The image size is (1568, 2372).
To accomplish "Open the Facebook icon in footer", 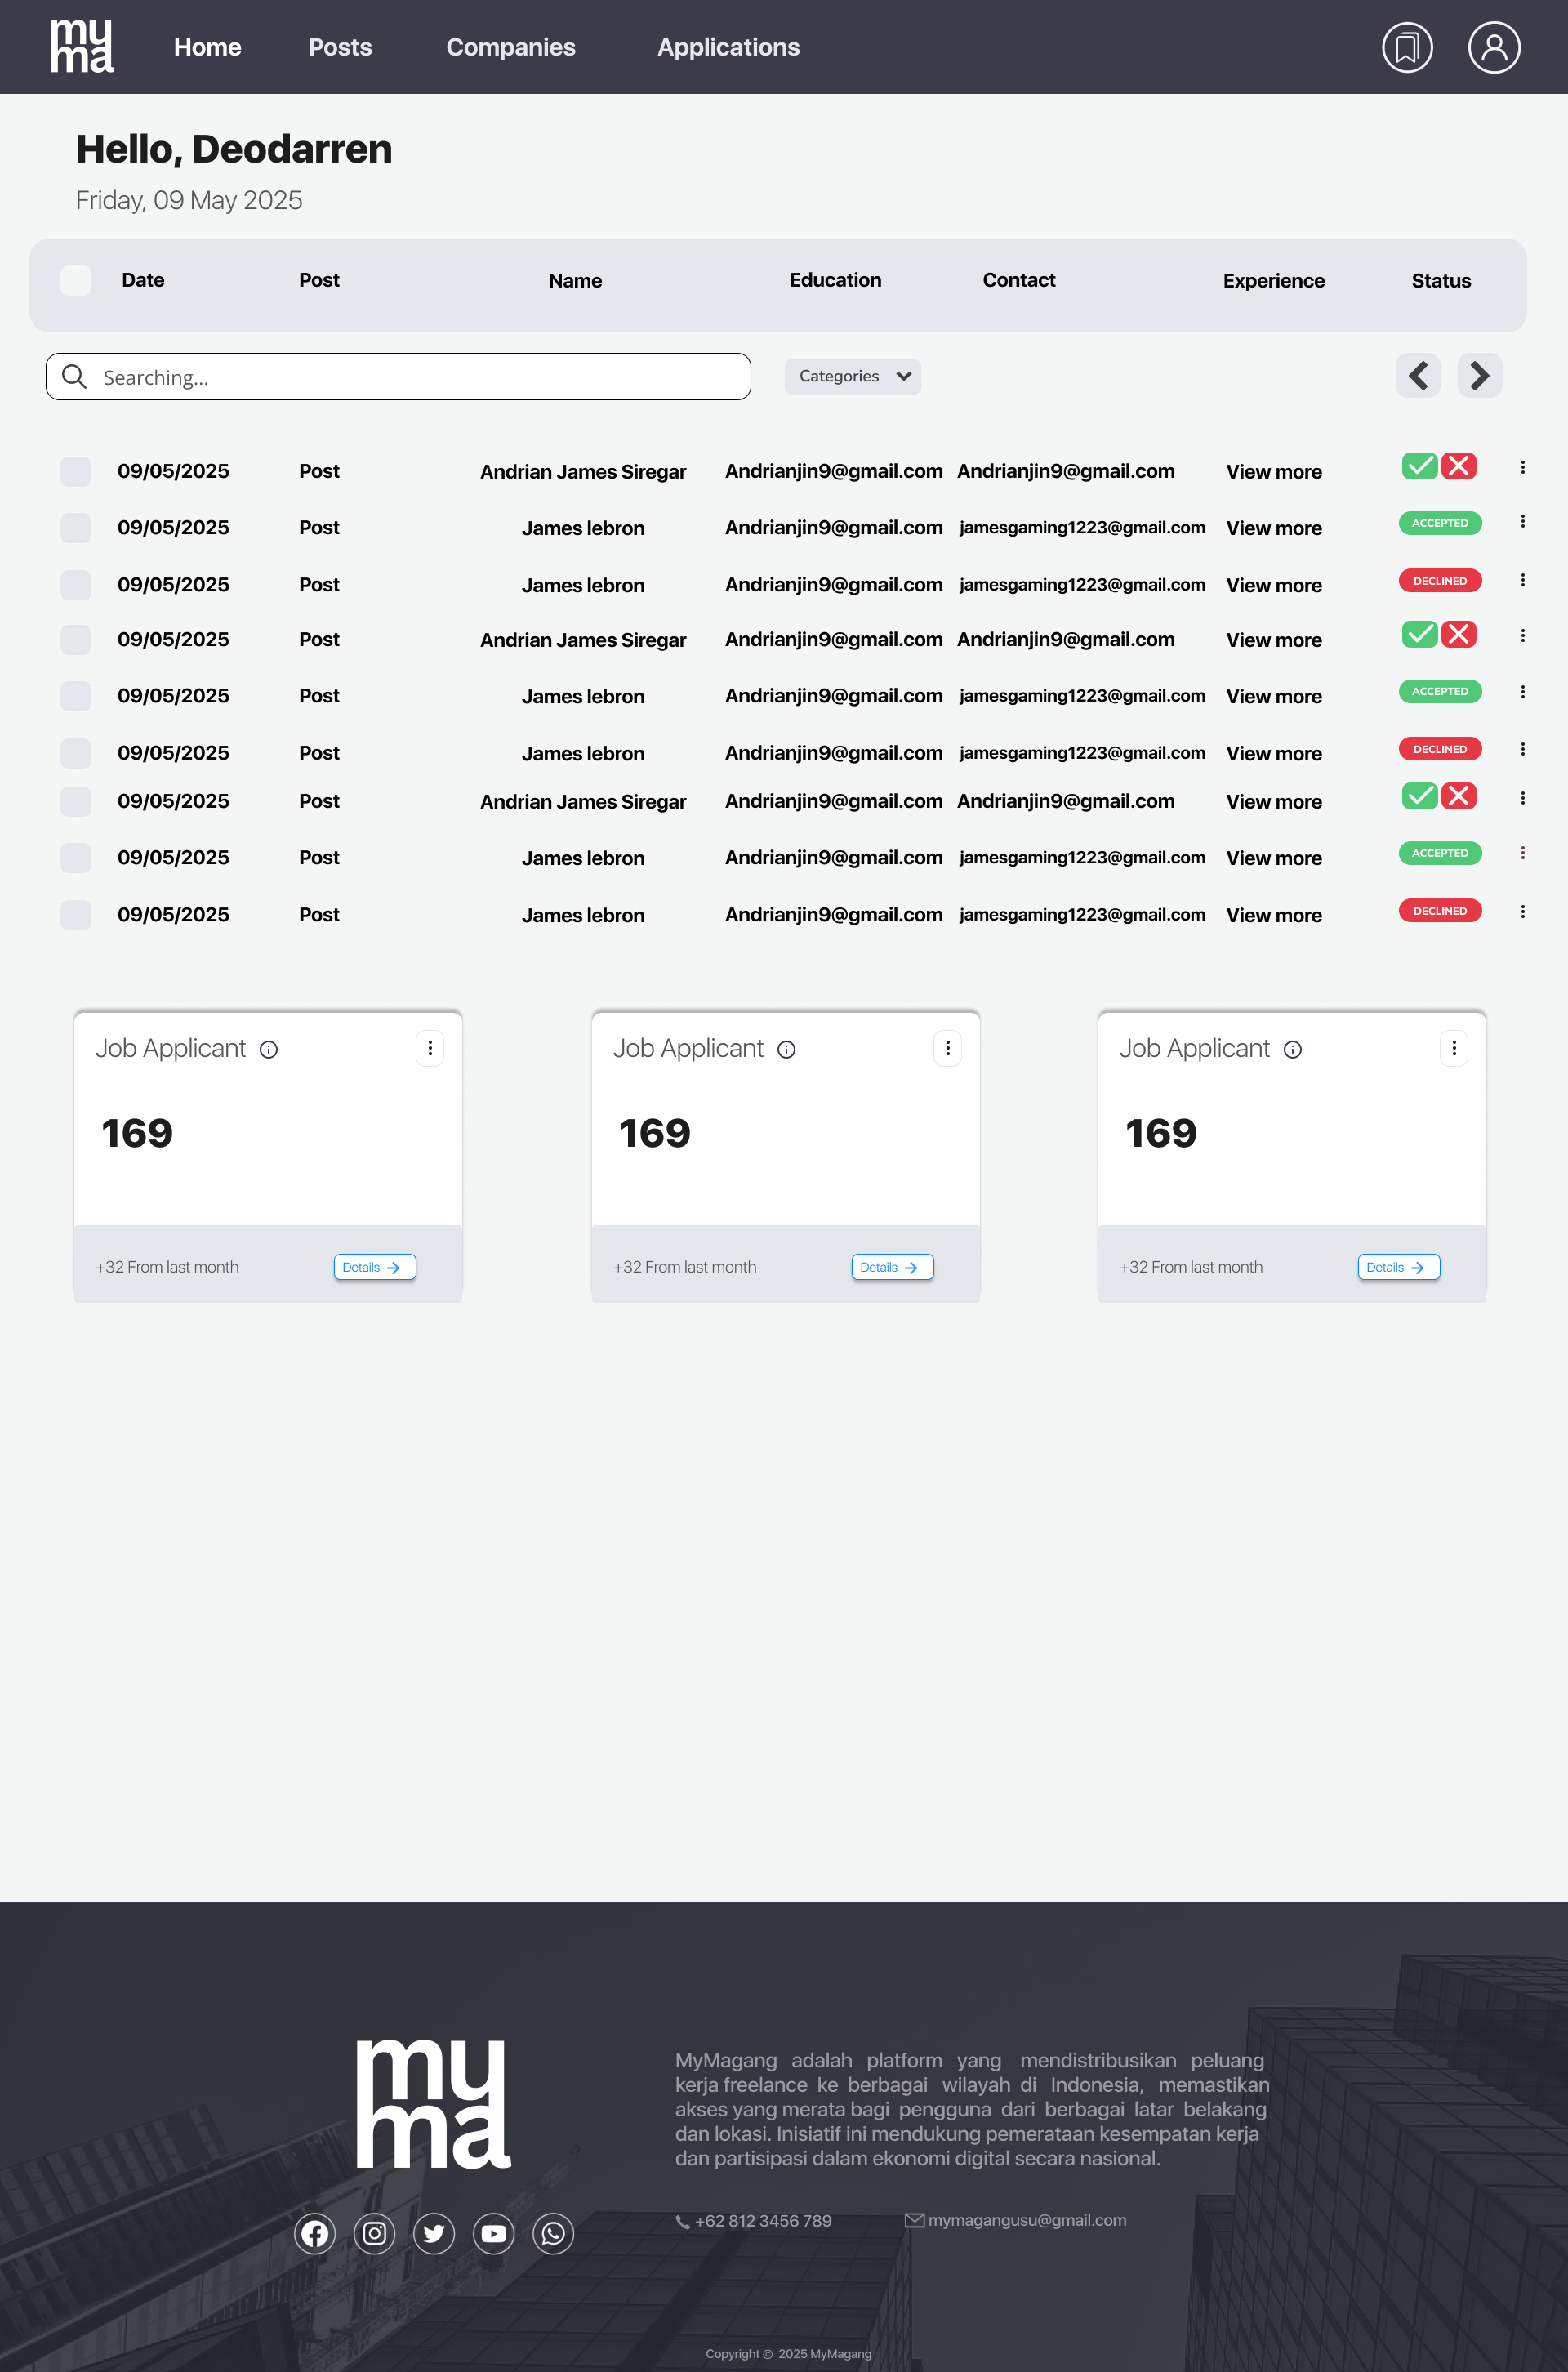I will [315, 2233].
